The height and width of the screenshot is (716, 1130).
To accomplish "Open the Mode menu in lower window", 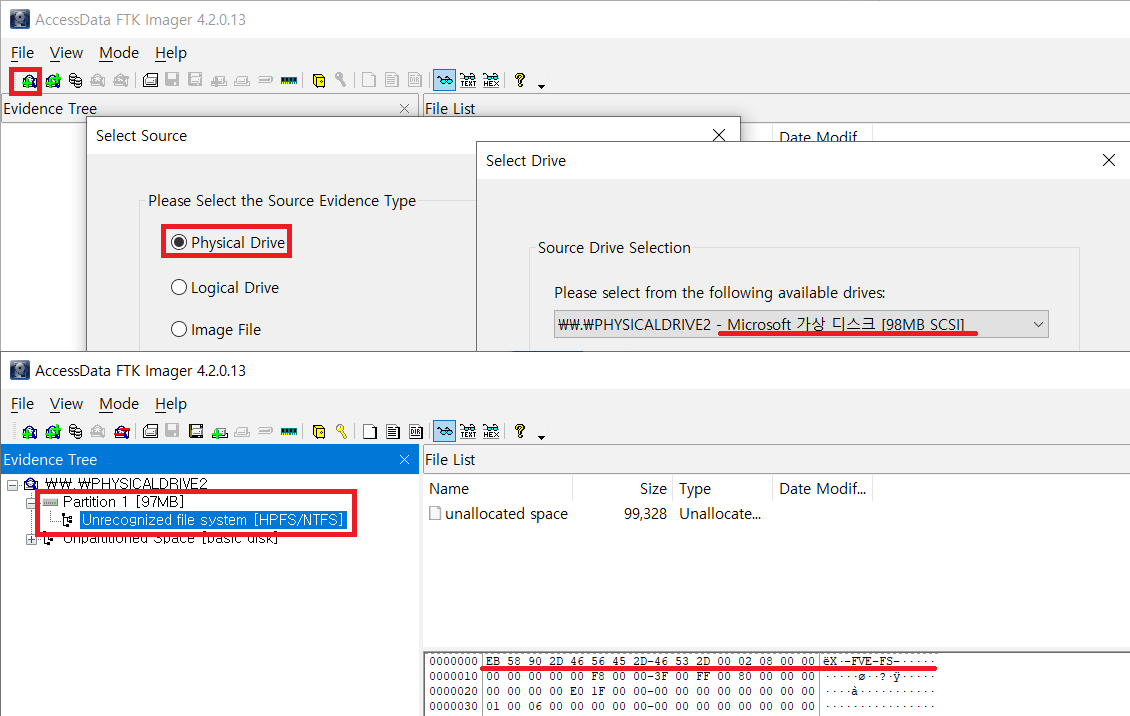I will click(x=119, y=404).
